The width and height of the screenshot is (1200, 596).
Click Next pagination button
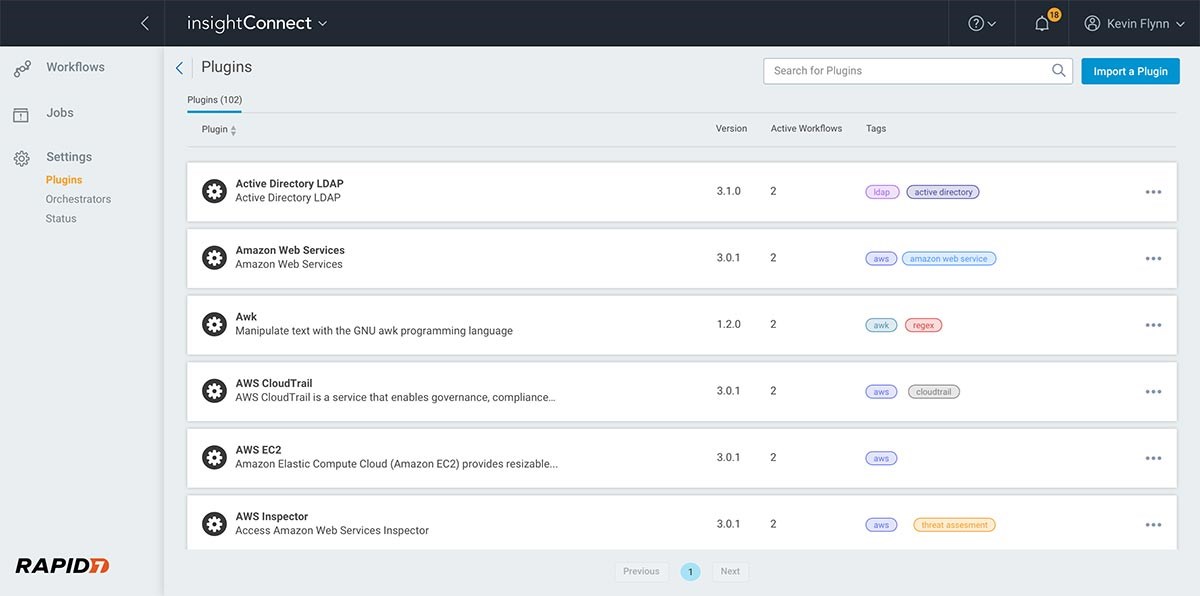[730, 572]
